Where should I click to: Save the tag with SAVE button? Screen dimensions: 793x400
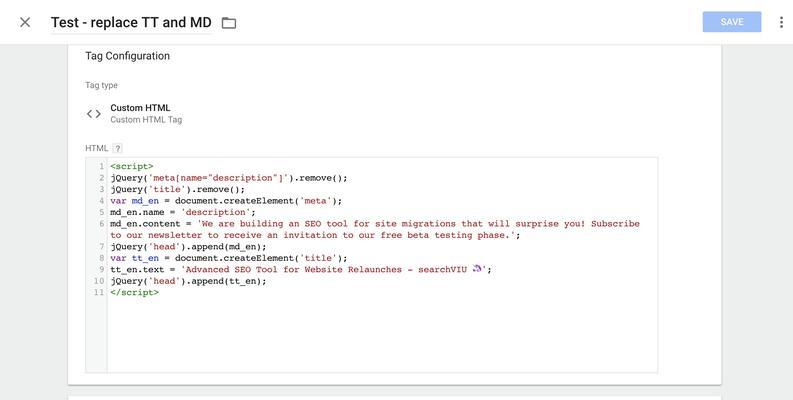[732, 22]
